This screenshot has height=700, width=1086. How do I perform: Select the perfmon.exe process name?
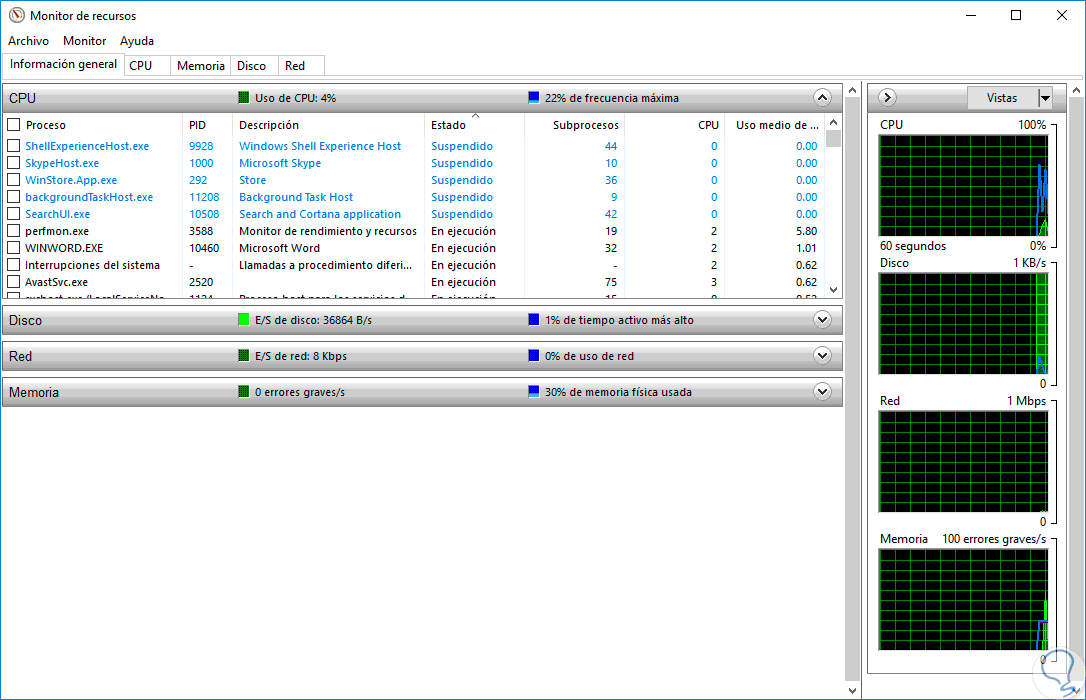click(x=57, y=231)
